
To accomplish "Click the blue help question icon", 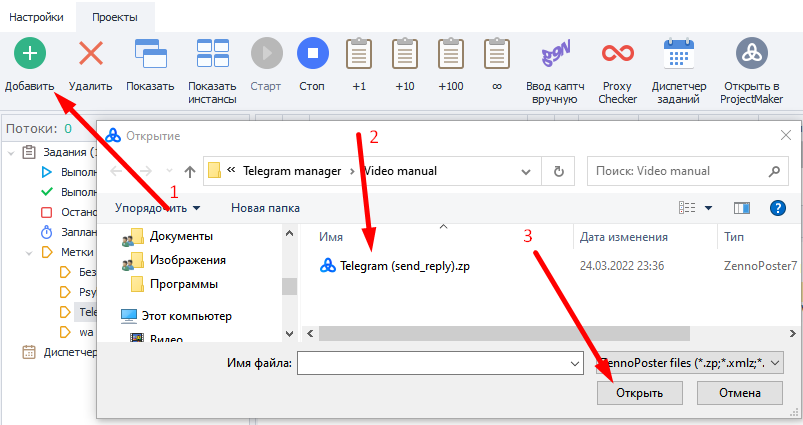I will click(x=777, y=208).
